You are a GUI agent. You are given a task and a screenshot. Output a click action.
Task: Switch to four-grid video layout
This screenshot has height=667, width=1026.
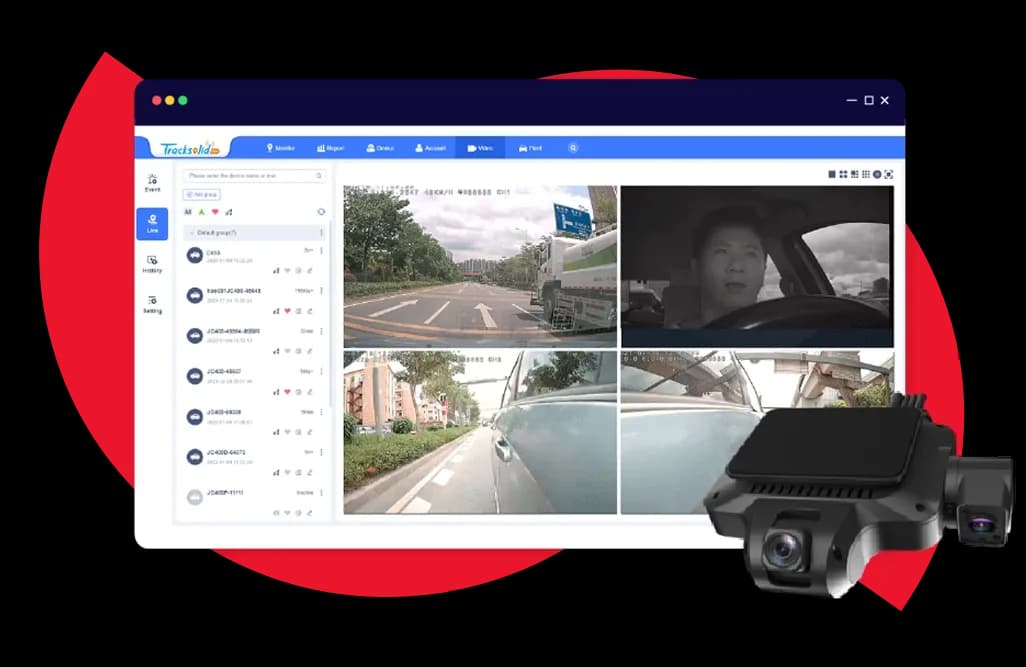coord(843,174)
